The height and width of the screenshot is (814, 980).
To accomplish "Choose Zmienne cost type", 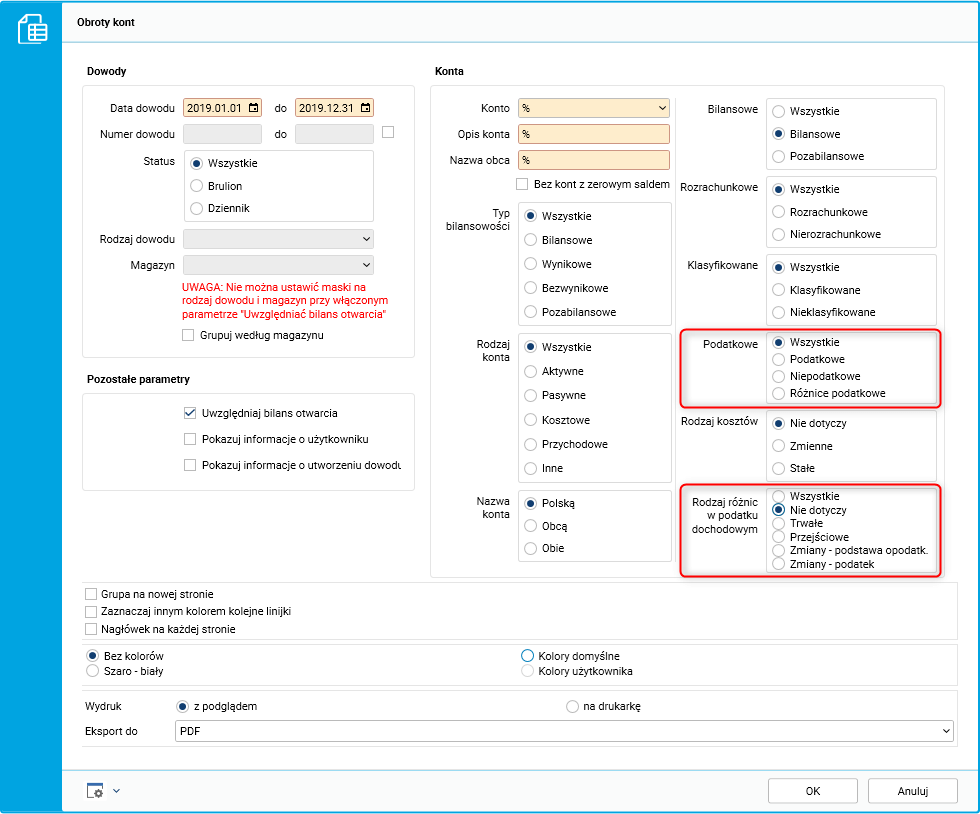I will (x=779, y=446).
